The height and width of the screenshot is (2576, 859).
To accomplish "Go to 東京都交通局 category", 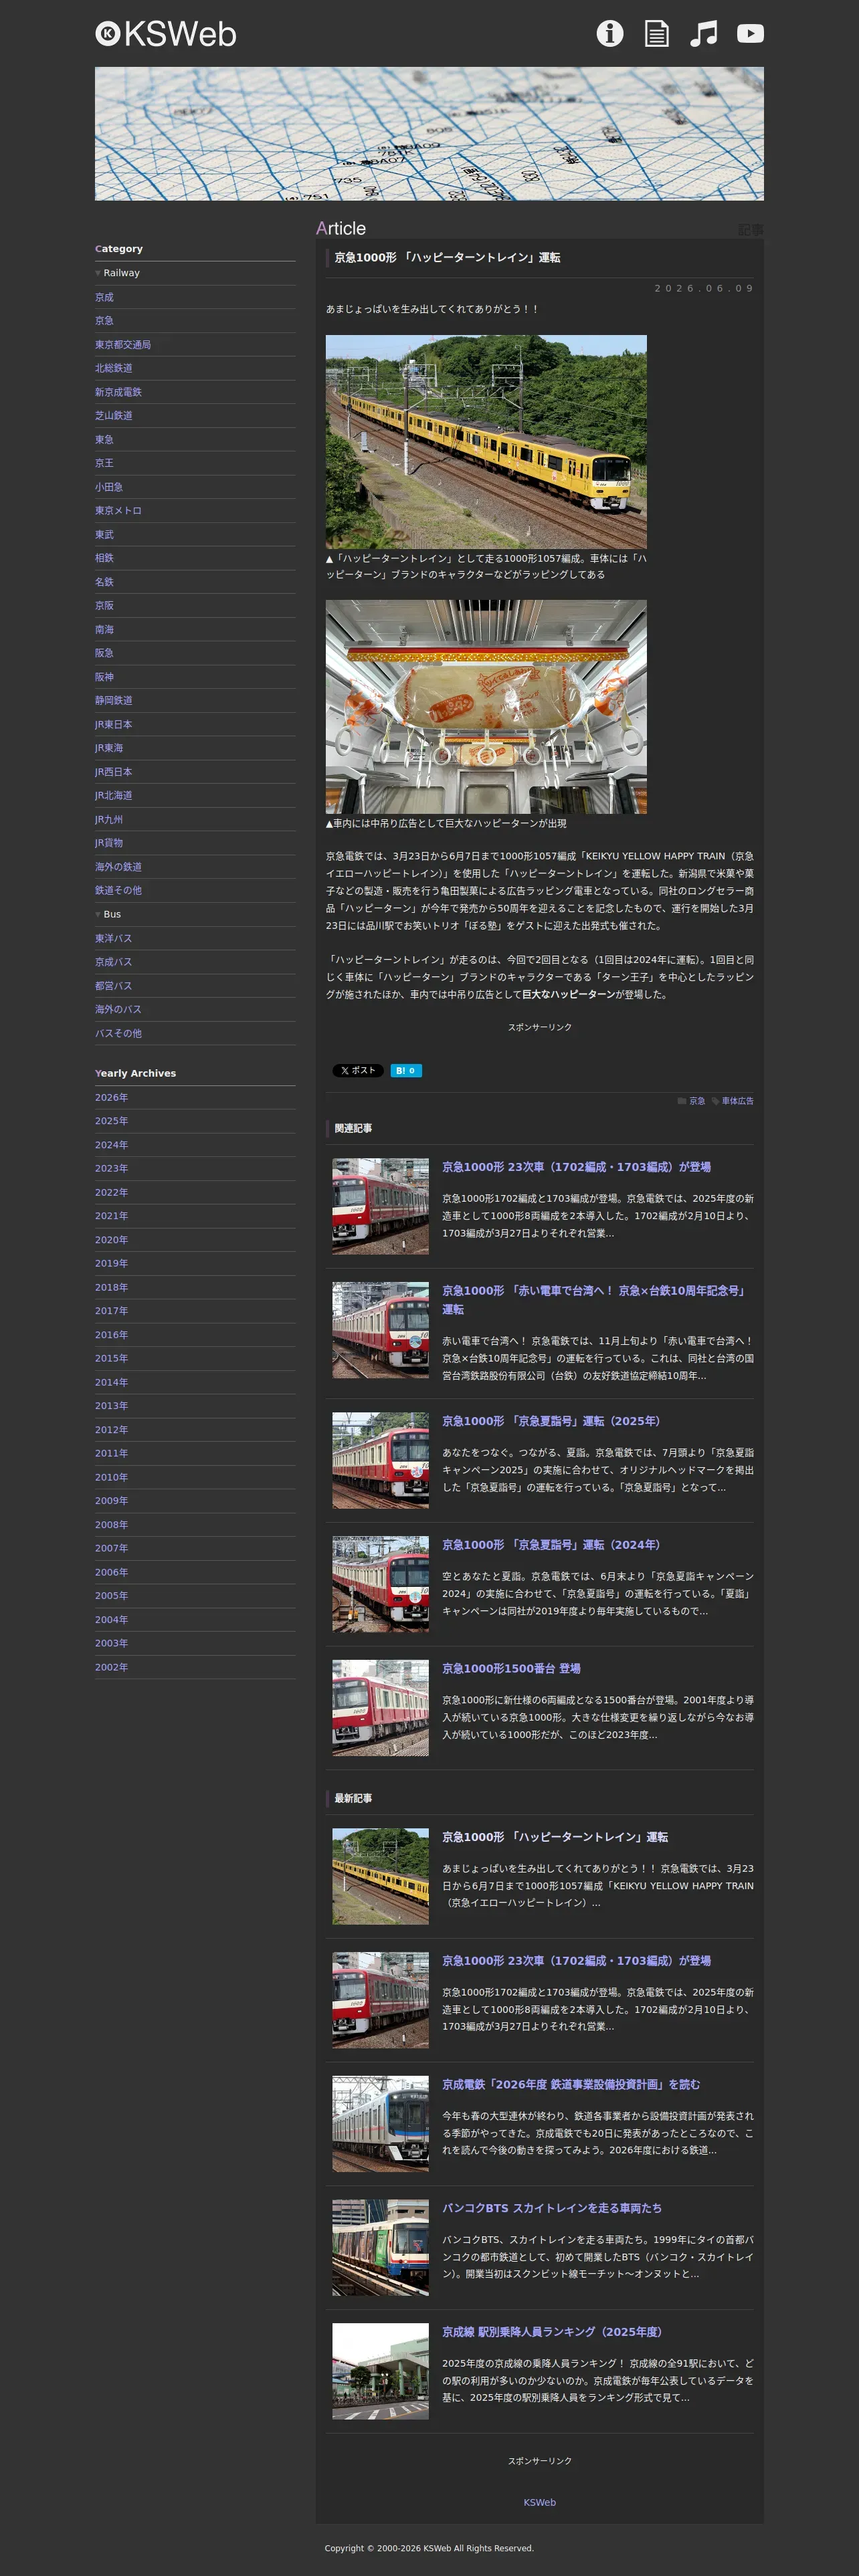I will [x=123, y=345].
